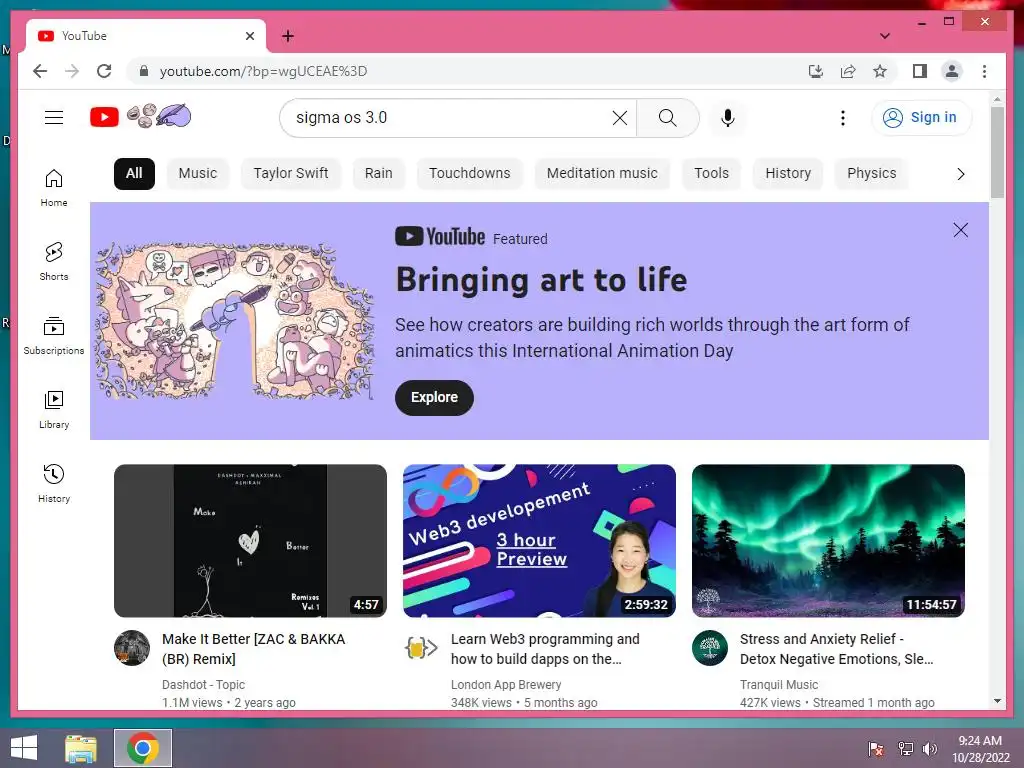Click the Sign in button
This screenshot has height=768, width=1024.
(x=921, y=118)
